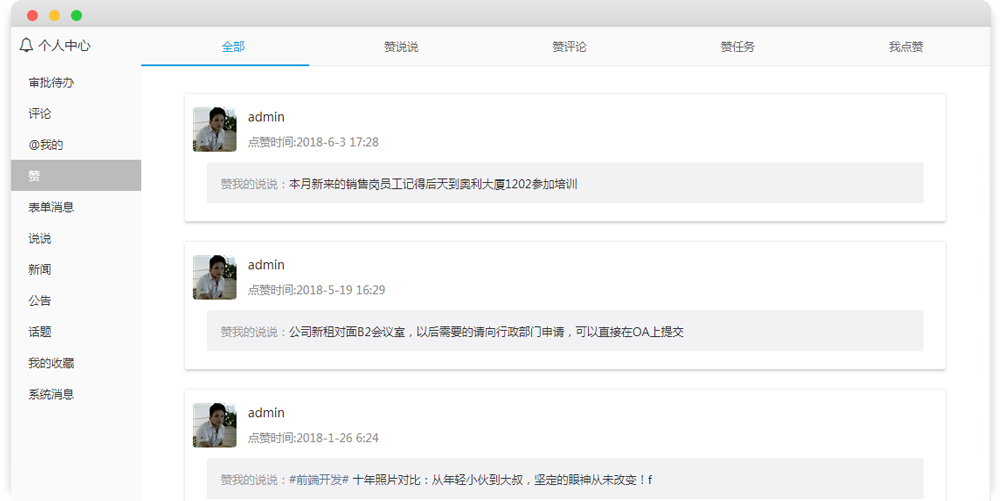Select 评论 in the sidebar
The image size is (1003, 501).
(x=40, y=114)
